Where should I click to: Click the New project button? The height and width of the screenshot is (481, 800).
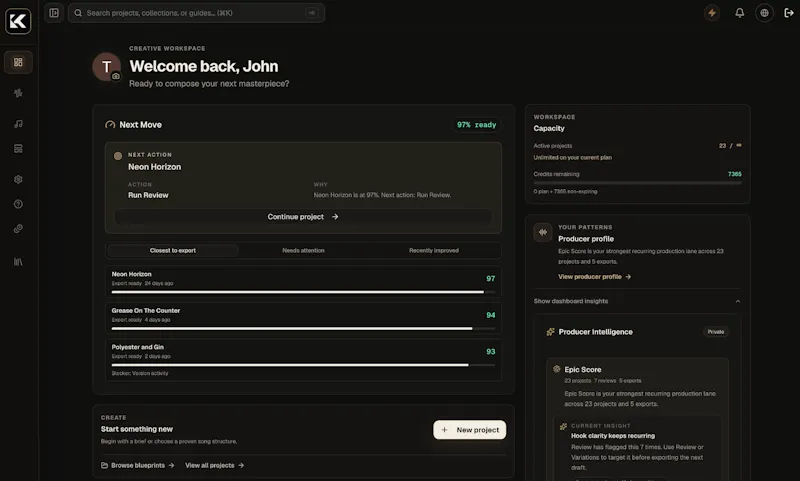tap(470, 429)
